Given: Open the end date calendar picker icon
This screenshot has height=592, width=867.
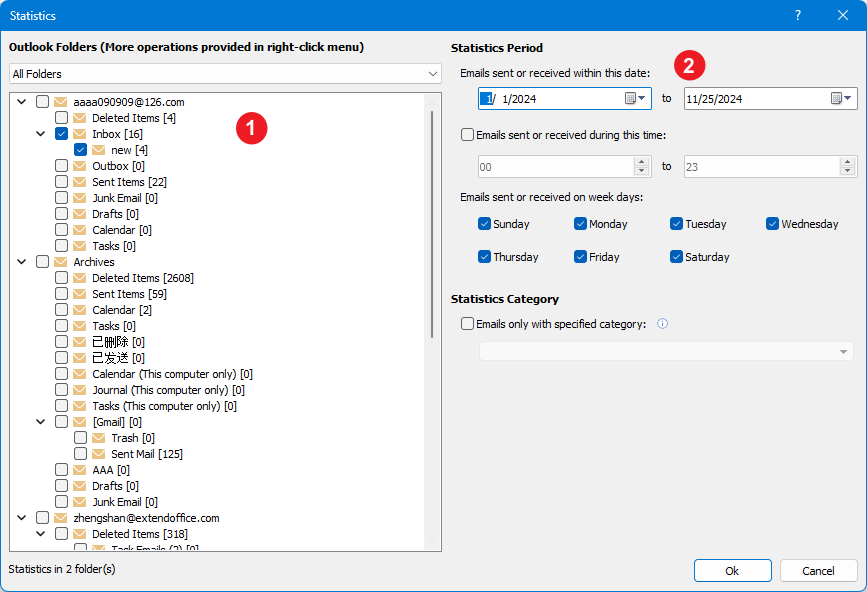Looking at the screenshot, I should click(837, 99).
